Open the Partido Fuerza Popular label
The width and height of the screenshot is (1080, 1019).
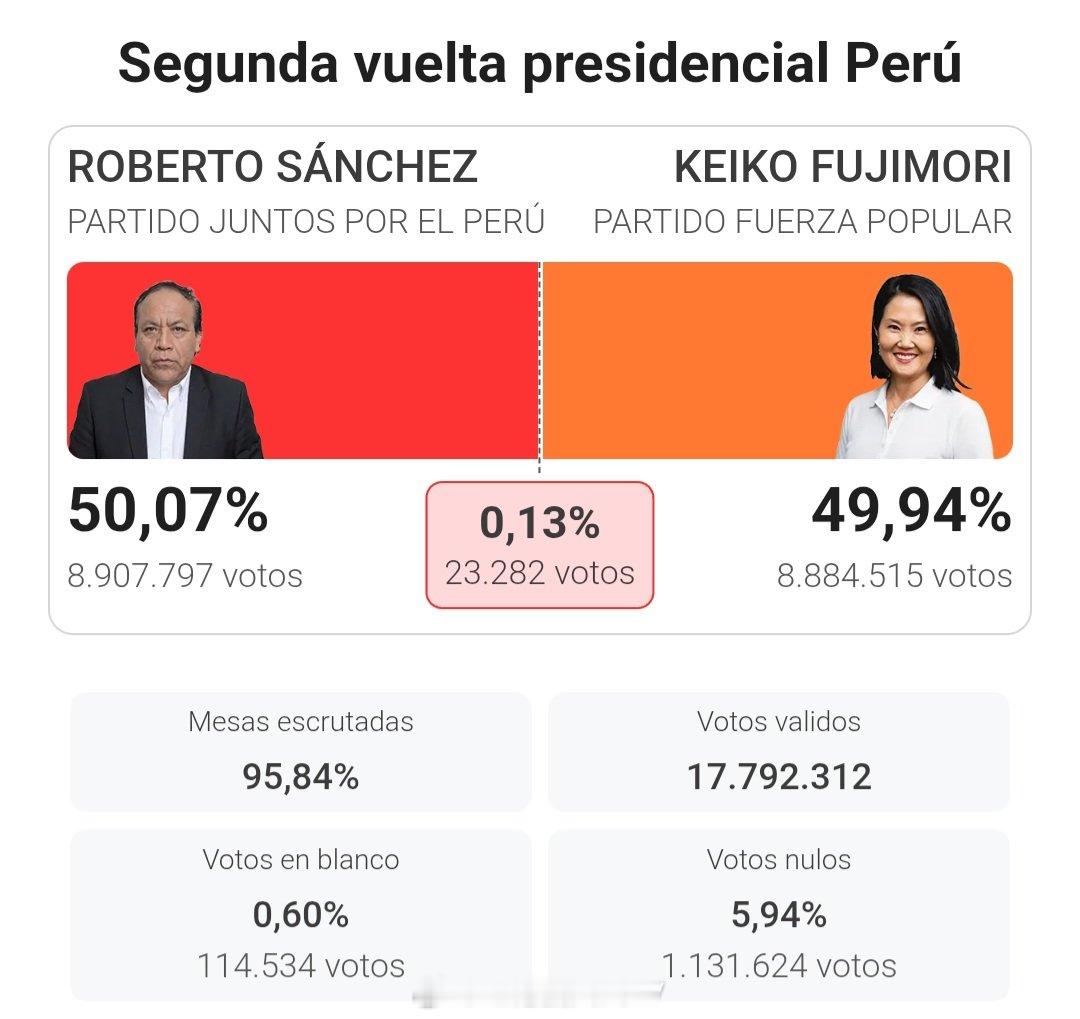802,222
